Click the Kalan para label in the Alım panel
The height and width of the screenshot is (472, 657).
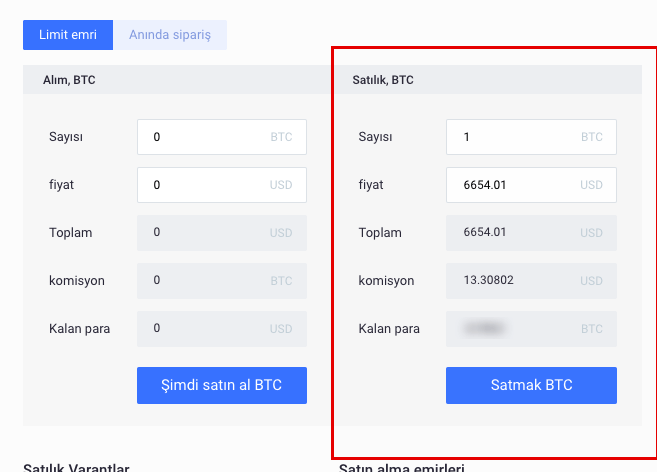[x=79, y=329]
